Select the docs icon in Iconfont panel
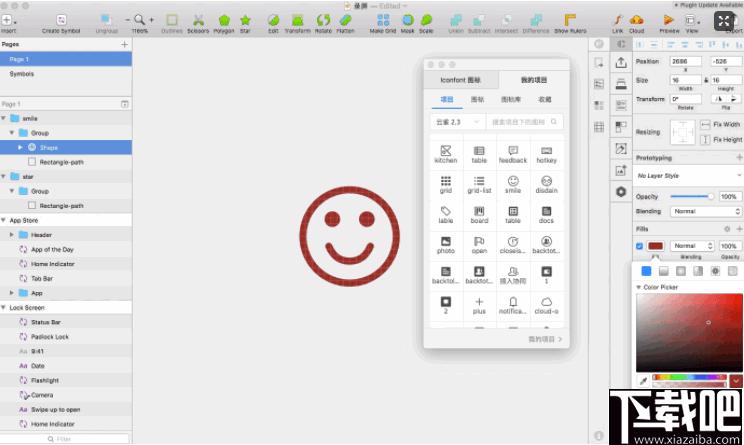This screenshot has height=445, width=744. pos(546,214)
